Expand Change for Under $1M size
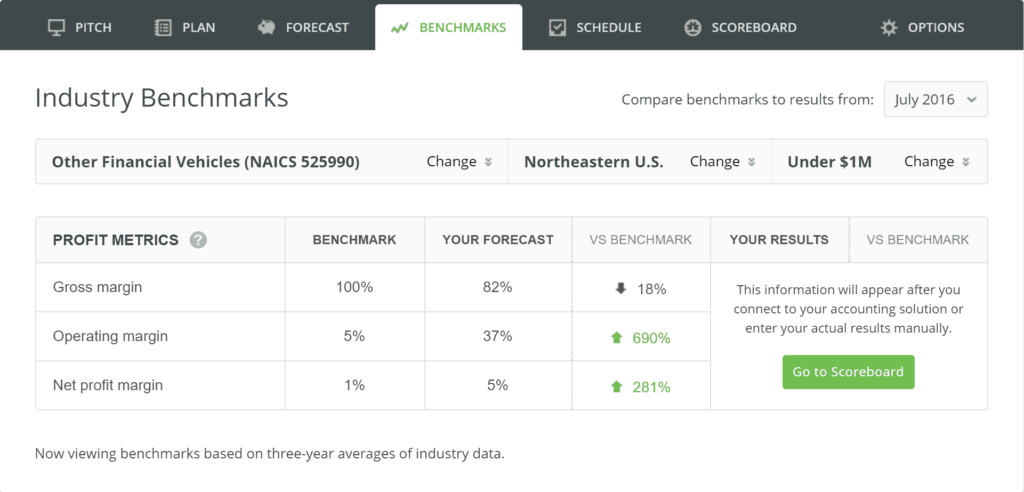 click(x=936, y=161)
